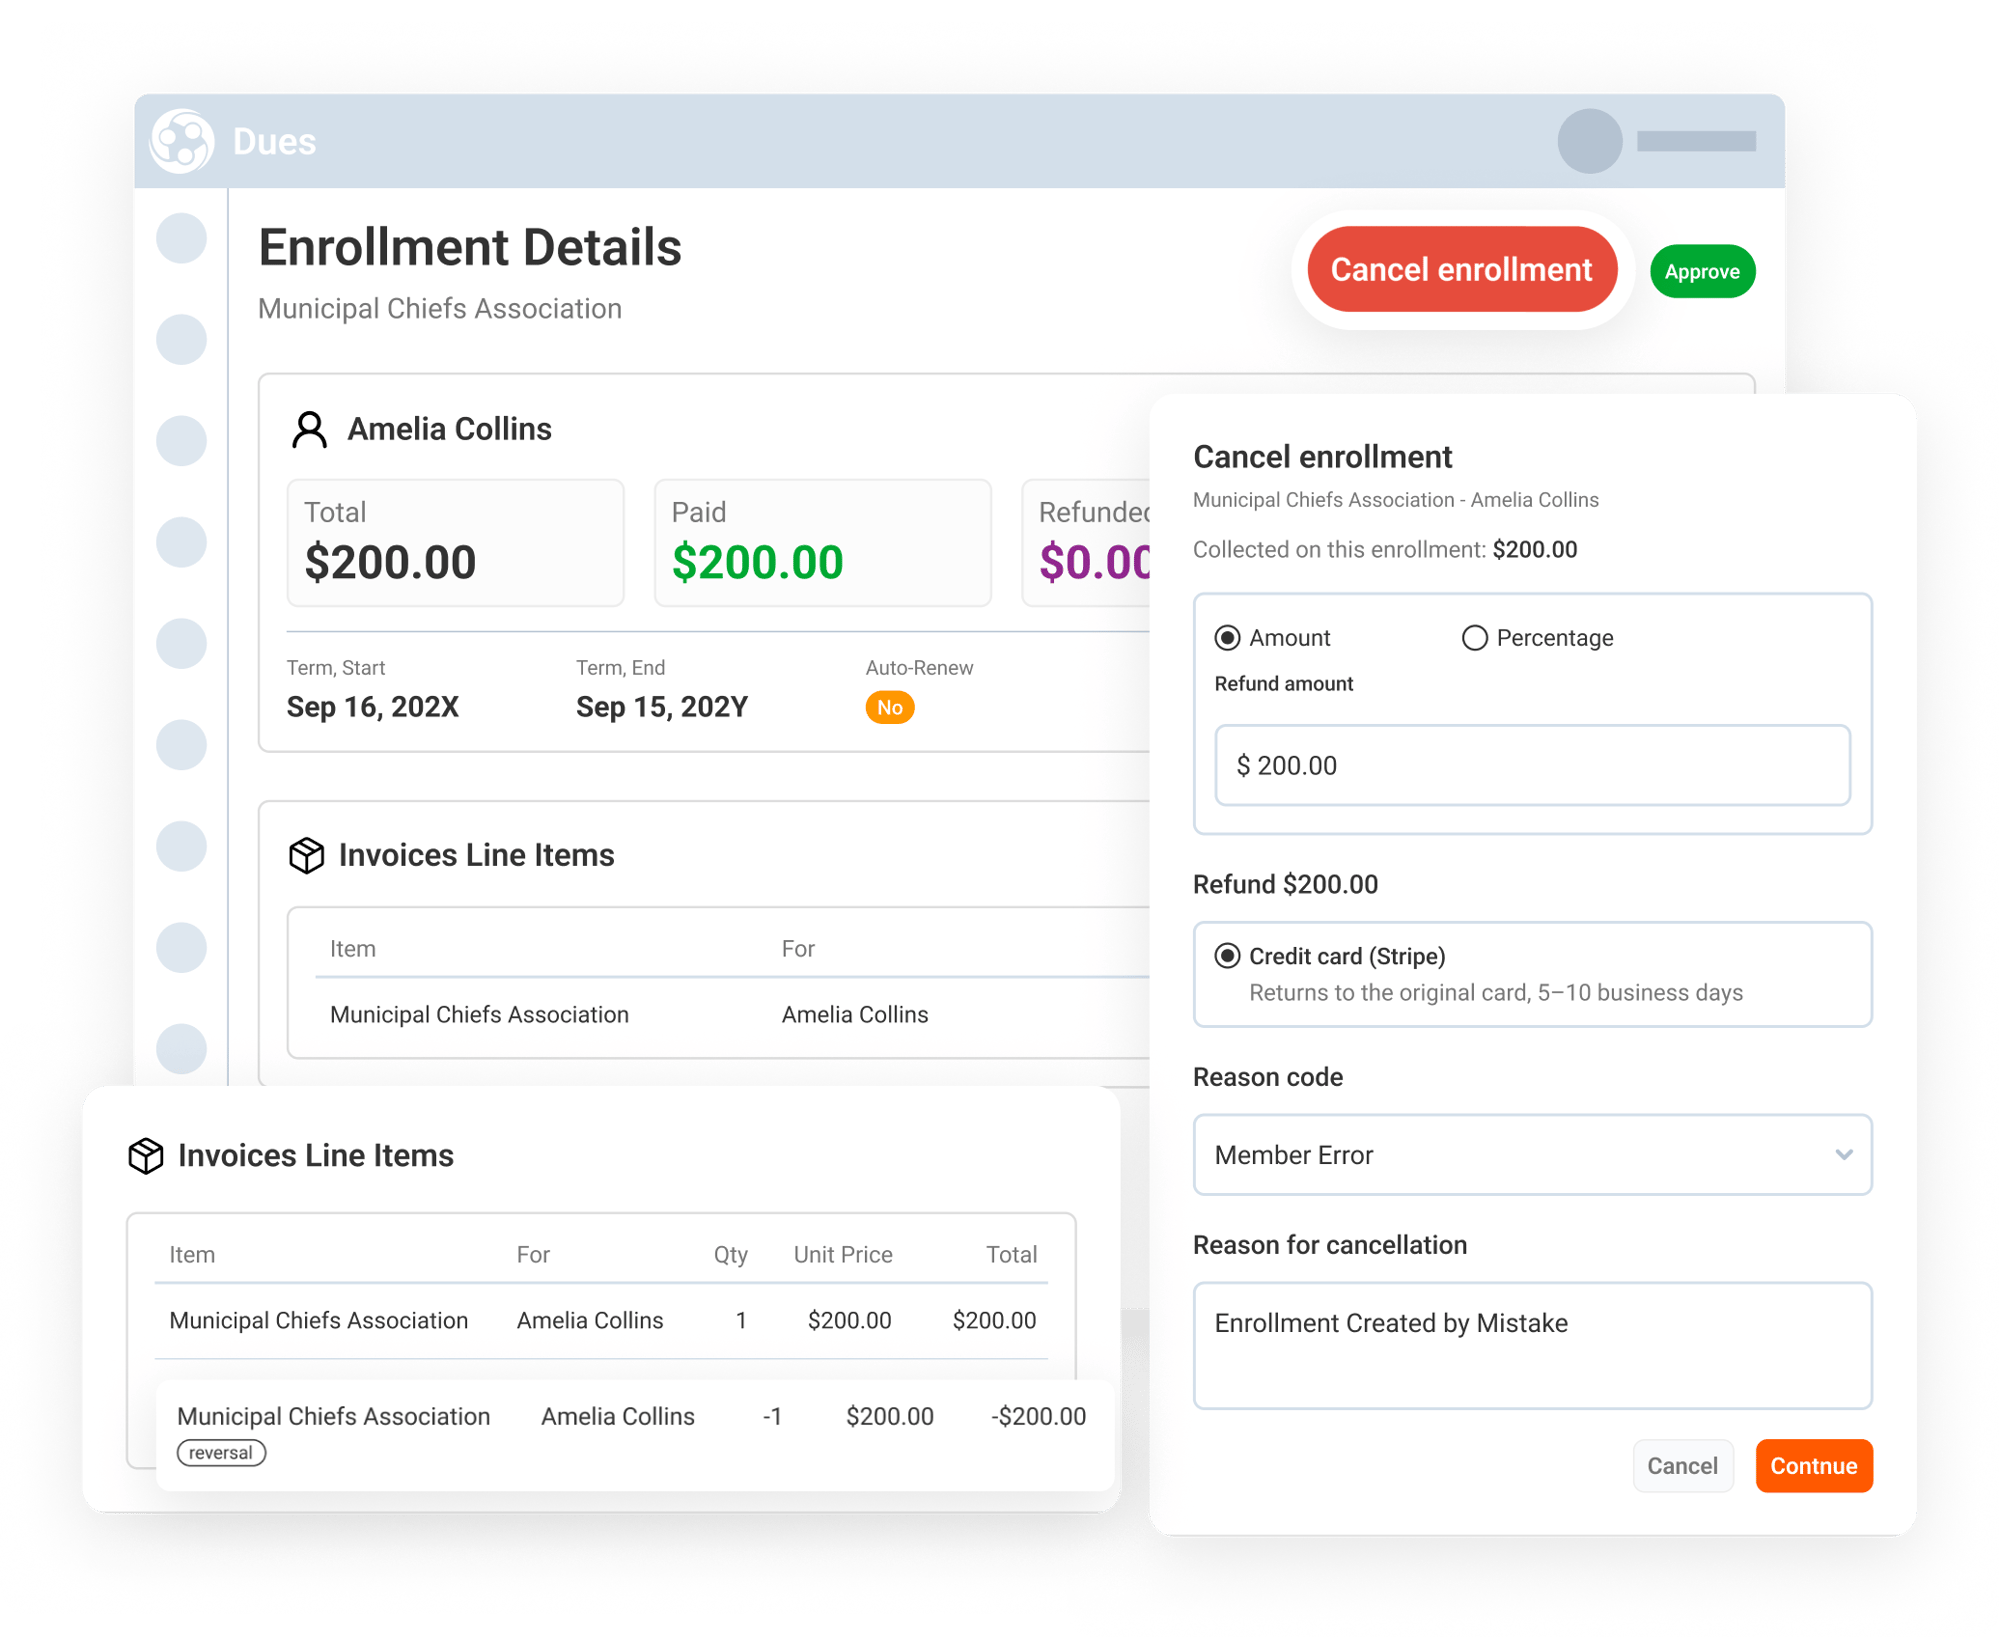Click the Dues title in header
This screenshot has width=2000, height=1638.
point(274,142)
